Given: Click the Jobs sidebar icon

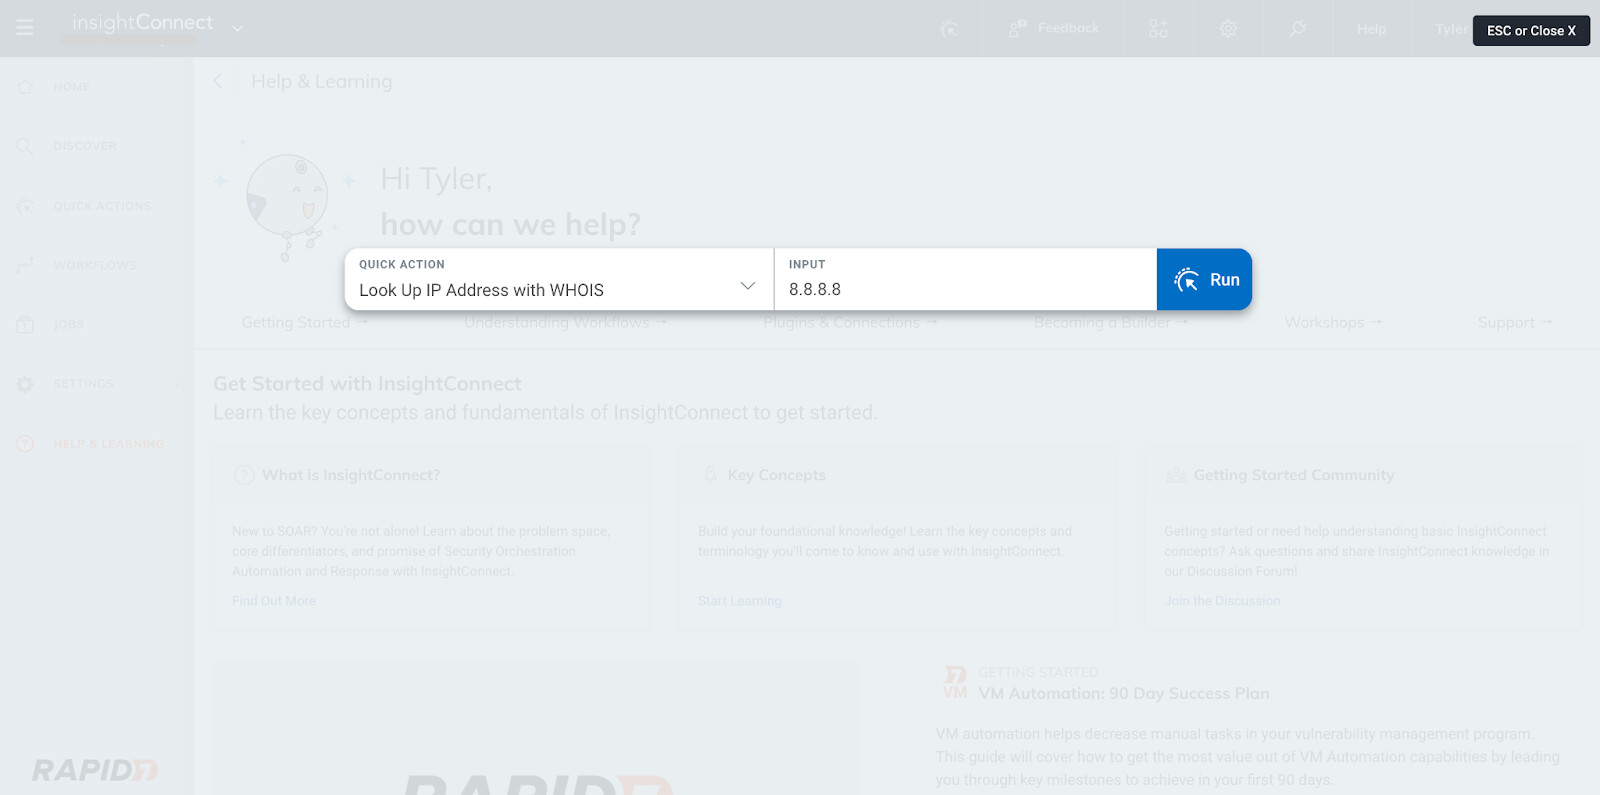Looking at the screenshot, I should click(25, 325).
